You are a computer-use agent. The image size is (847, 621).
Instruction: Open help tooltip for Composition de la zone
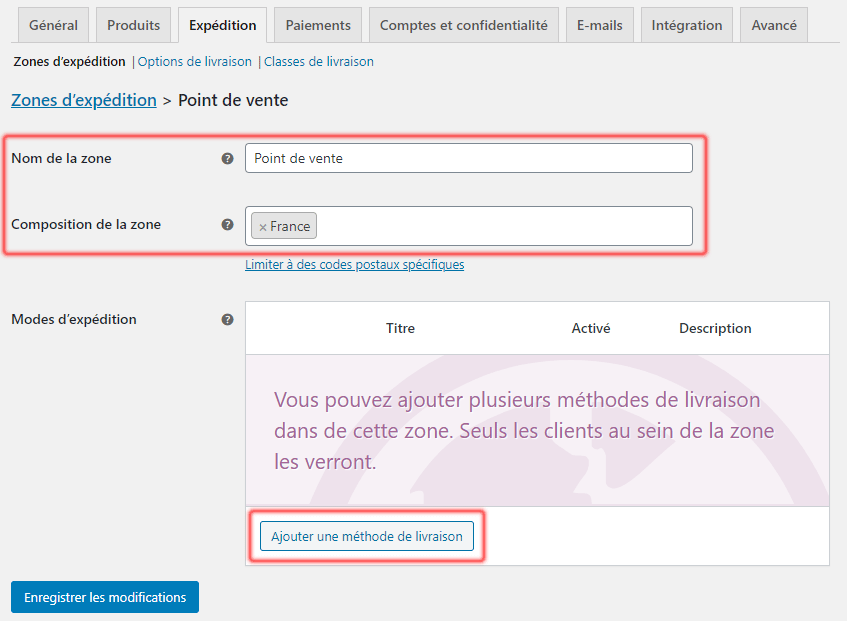click(227, 225)
